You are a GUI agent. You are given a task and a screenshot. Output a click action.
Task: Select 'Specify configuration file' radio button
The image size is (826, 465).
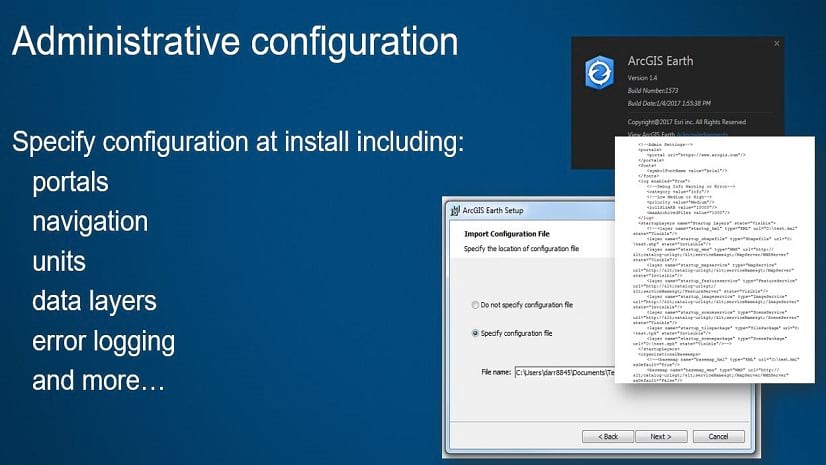[x=475, y=333]
